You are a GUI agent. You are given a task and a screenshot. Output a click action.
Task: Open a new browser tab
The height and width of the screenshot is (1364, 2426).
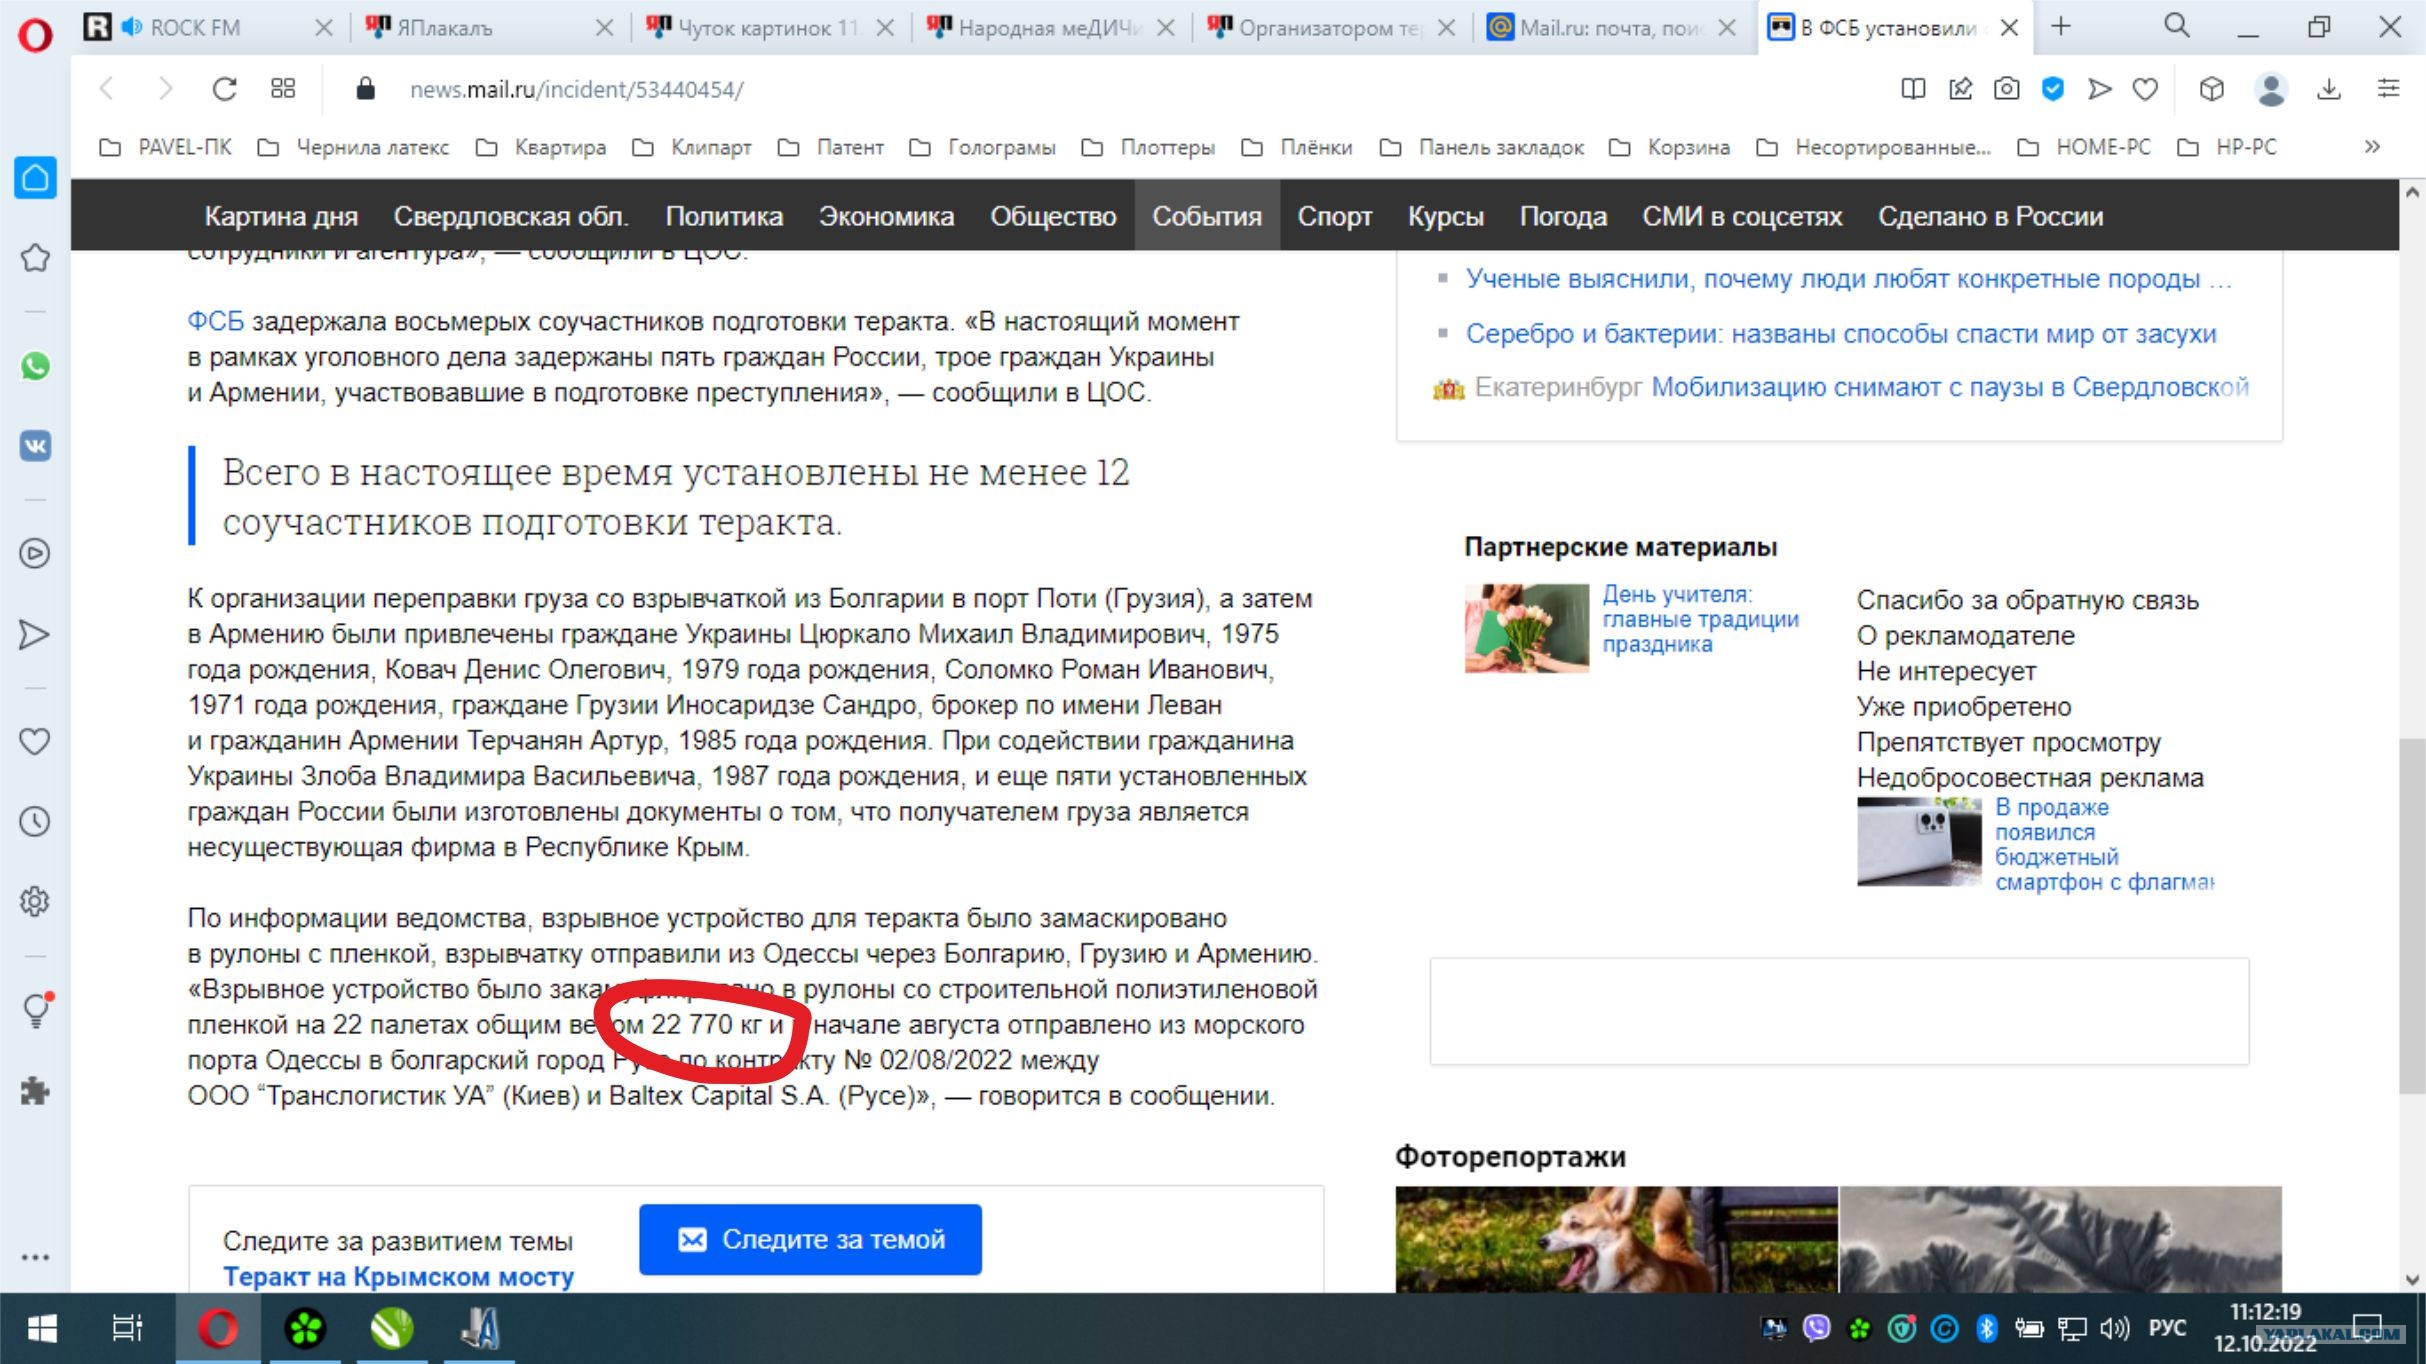pyautogui.click(x=2061, y=27)
